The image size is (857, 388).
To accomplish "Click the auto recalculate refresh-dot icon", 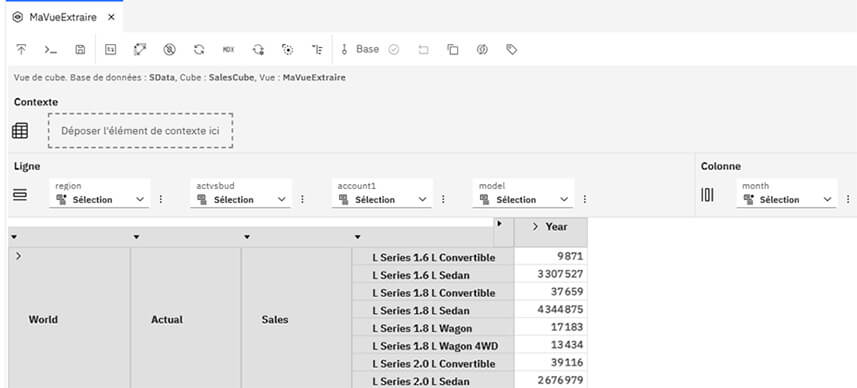I will coord(258,50).
